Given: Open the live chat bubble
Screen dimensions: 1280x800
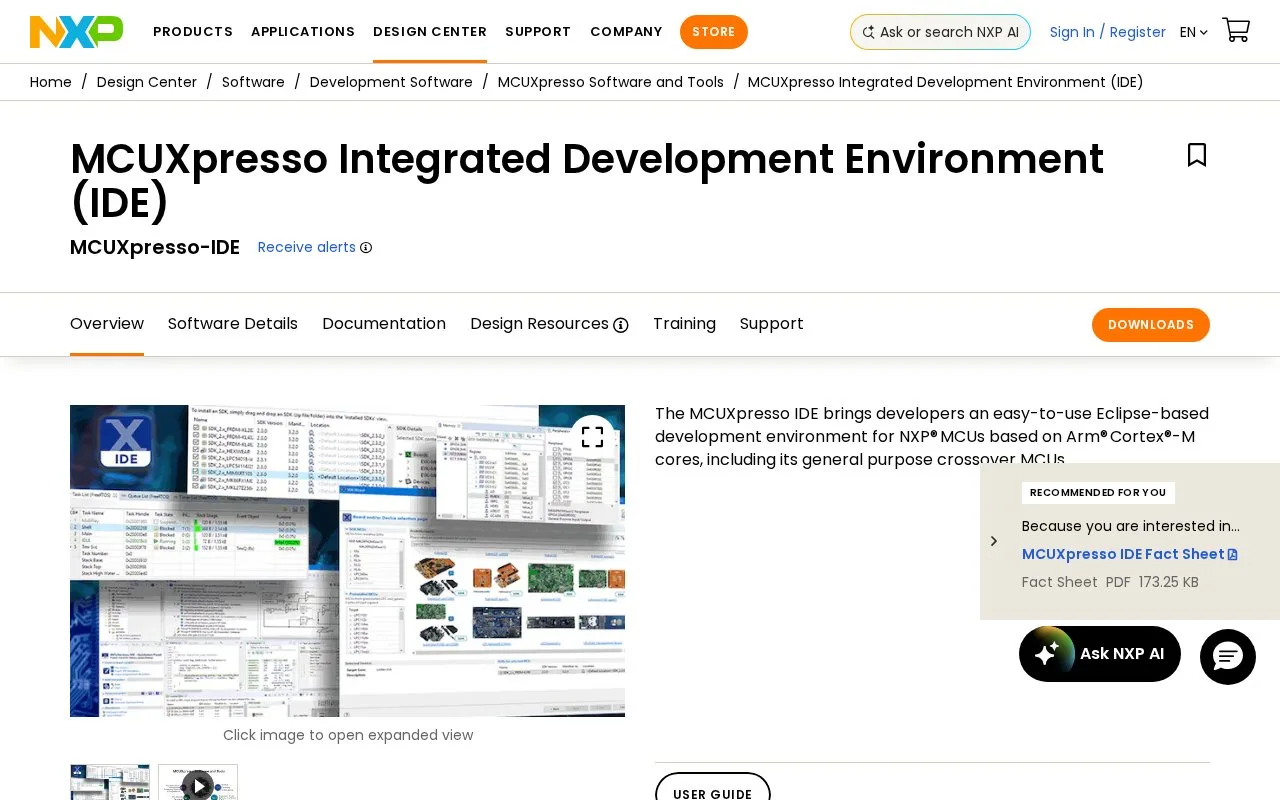Looking at the screenshot, I should click(x=1228, y=657).
